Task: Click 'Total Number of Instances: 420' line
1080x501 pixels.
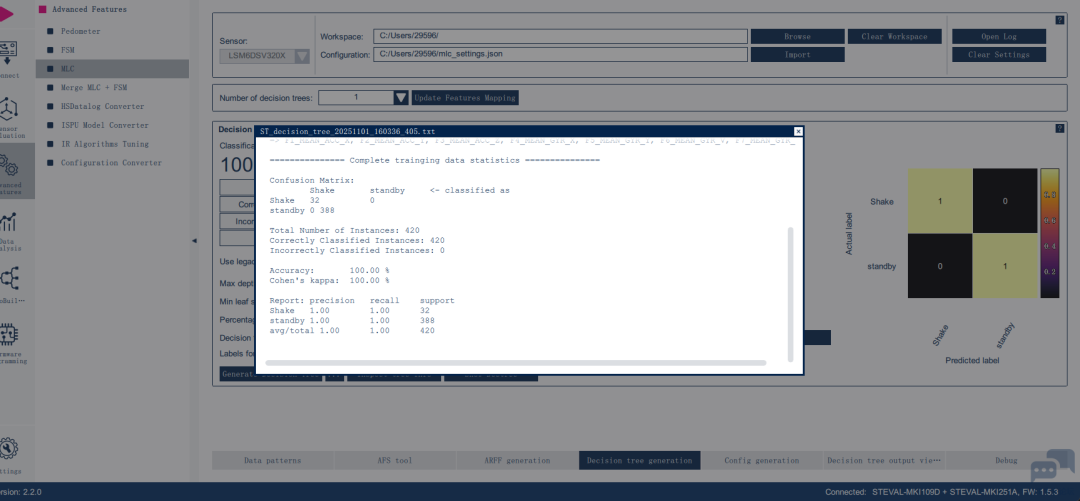Action: tap(344, 230)
